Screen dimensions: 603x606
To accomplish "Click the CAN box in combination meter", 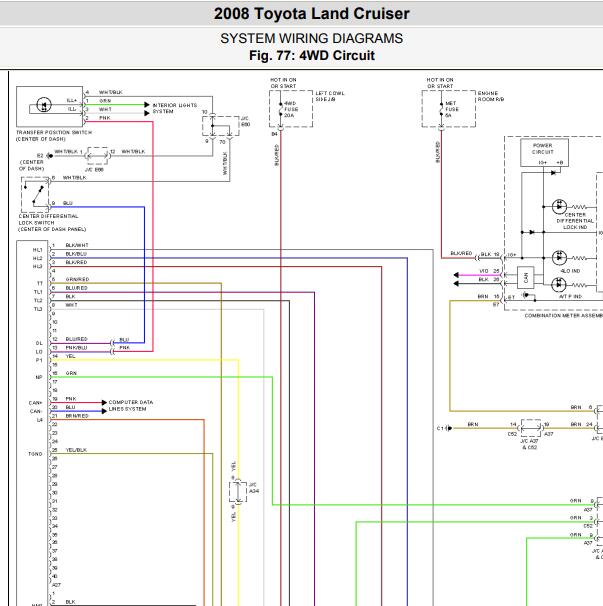I will [x=526, y=277].
